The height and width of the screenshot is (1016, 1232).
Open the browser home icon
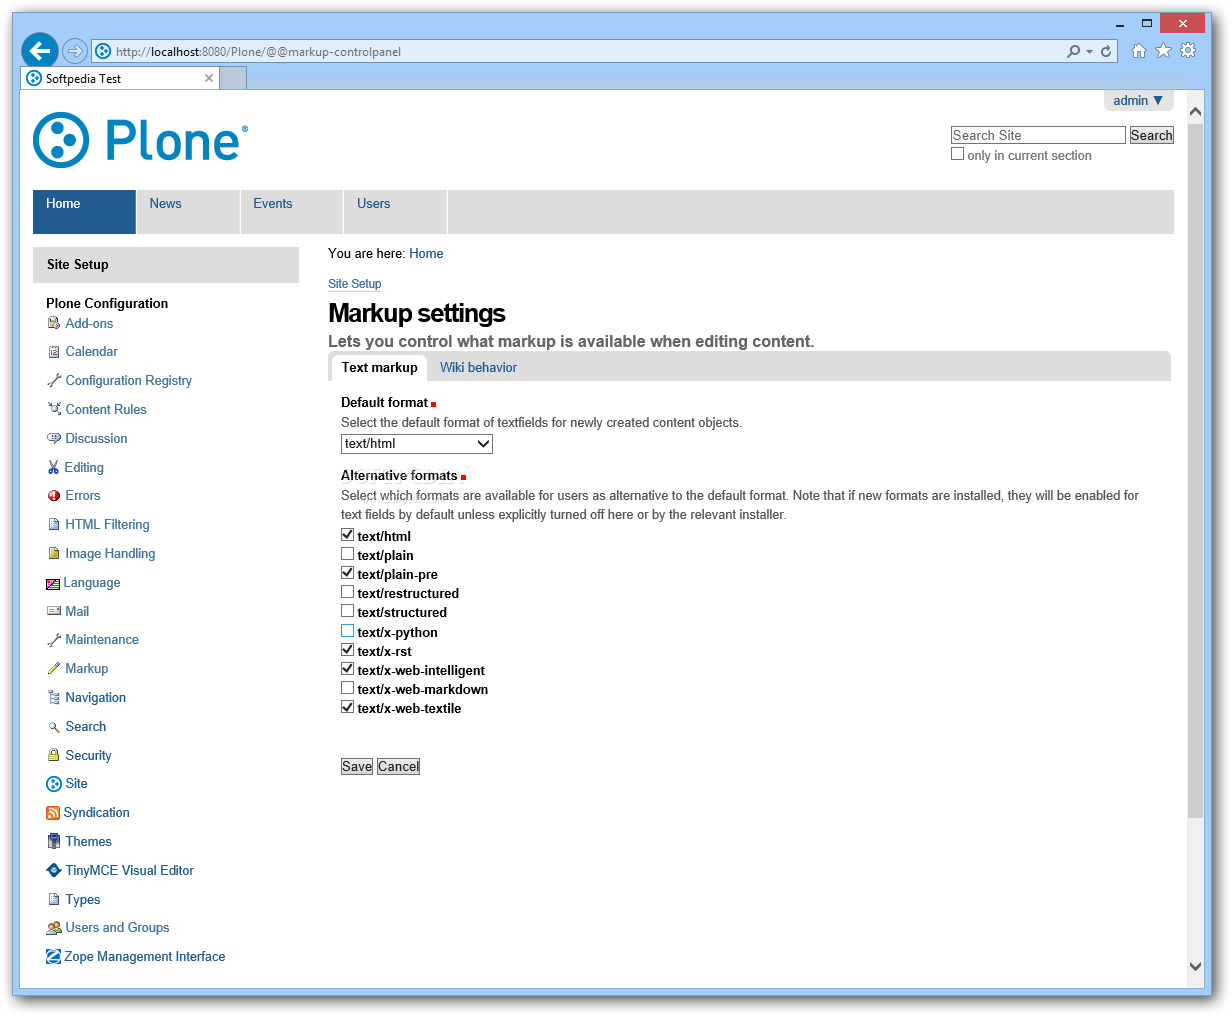click(x=1139, y=51)
